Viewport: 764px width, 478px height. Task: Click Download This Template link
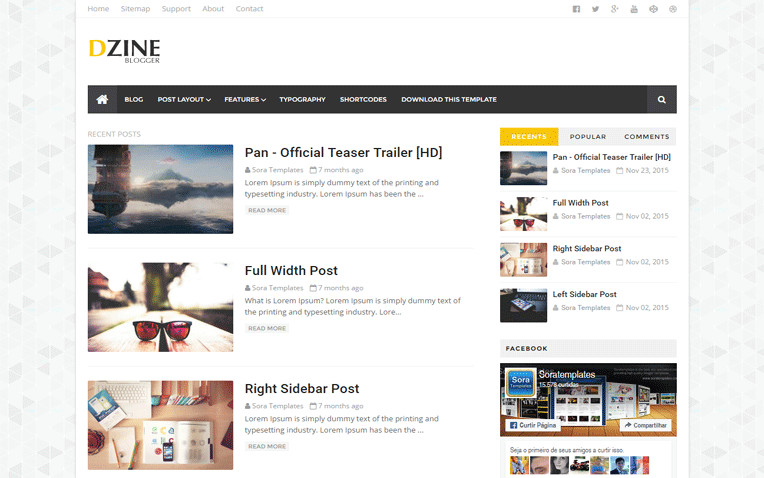pos(449,99)
